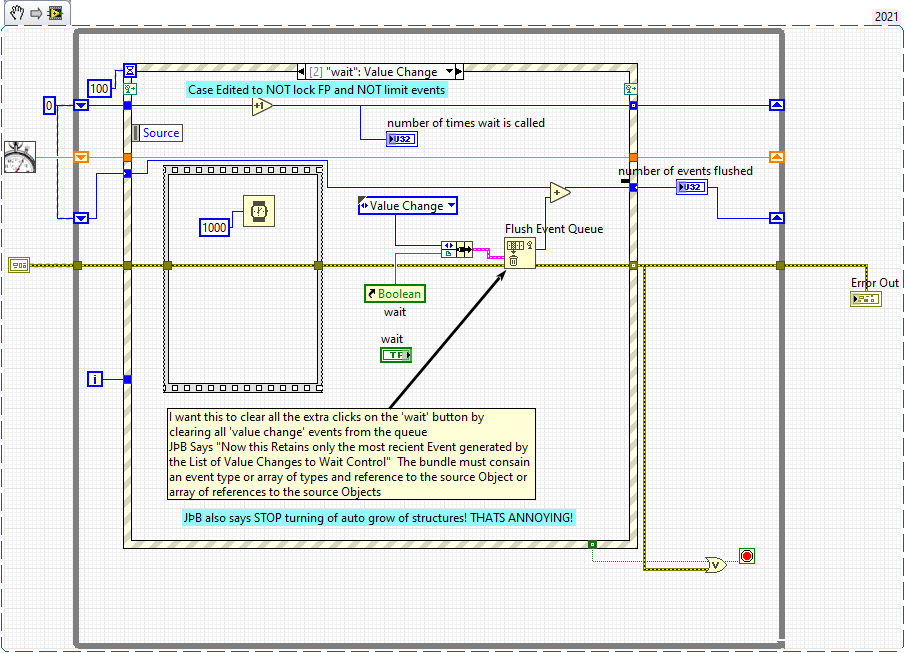Go to the next event case

[x=459, y=72]
